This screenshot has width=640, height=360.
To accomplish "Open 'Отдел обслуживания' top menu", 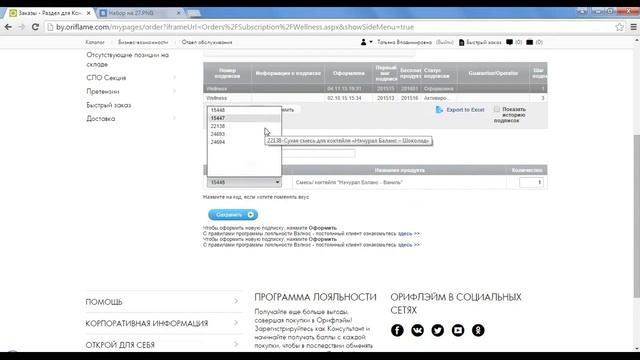I will coord(207,42).
